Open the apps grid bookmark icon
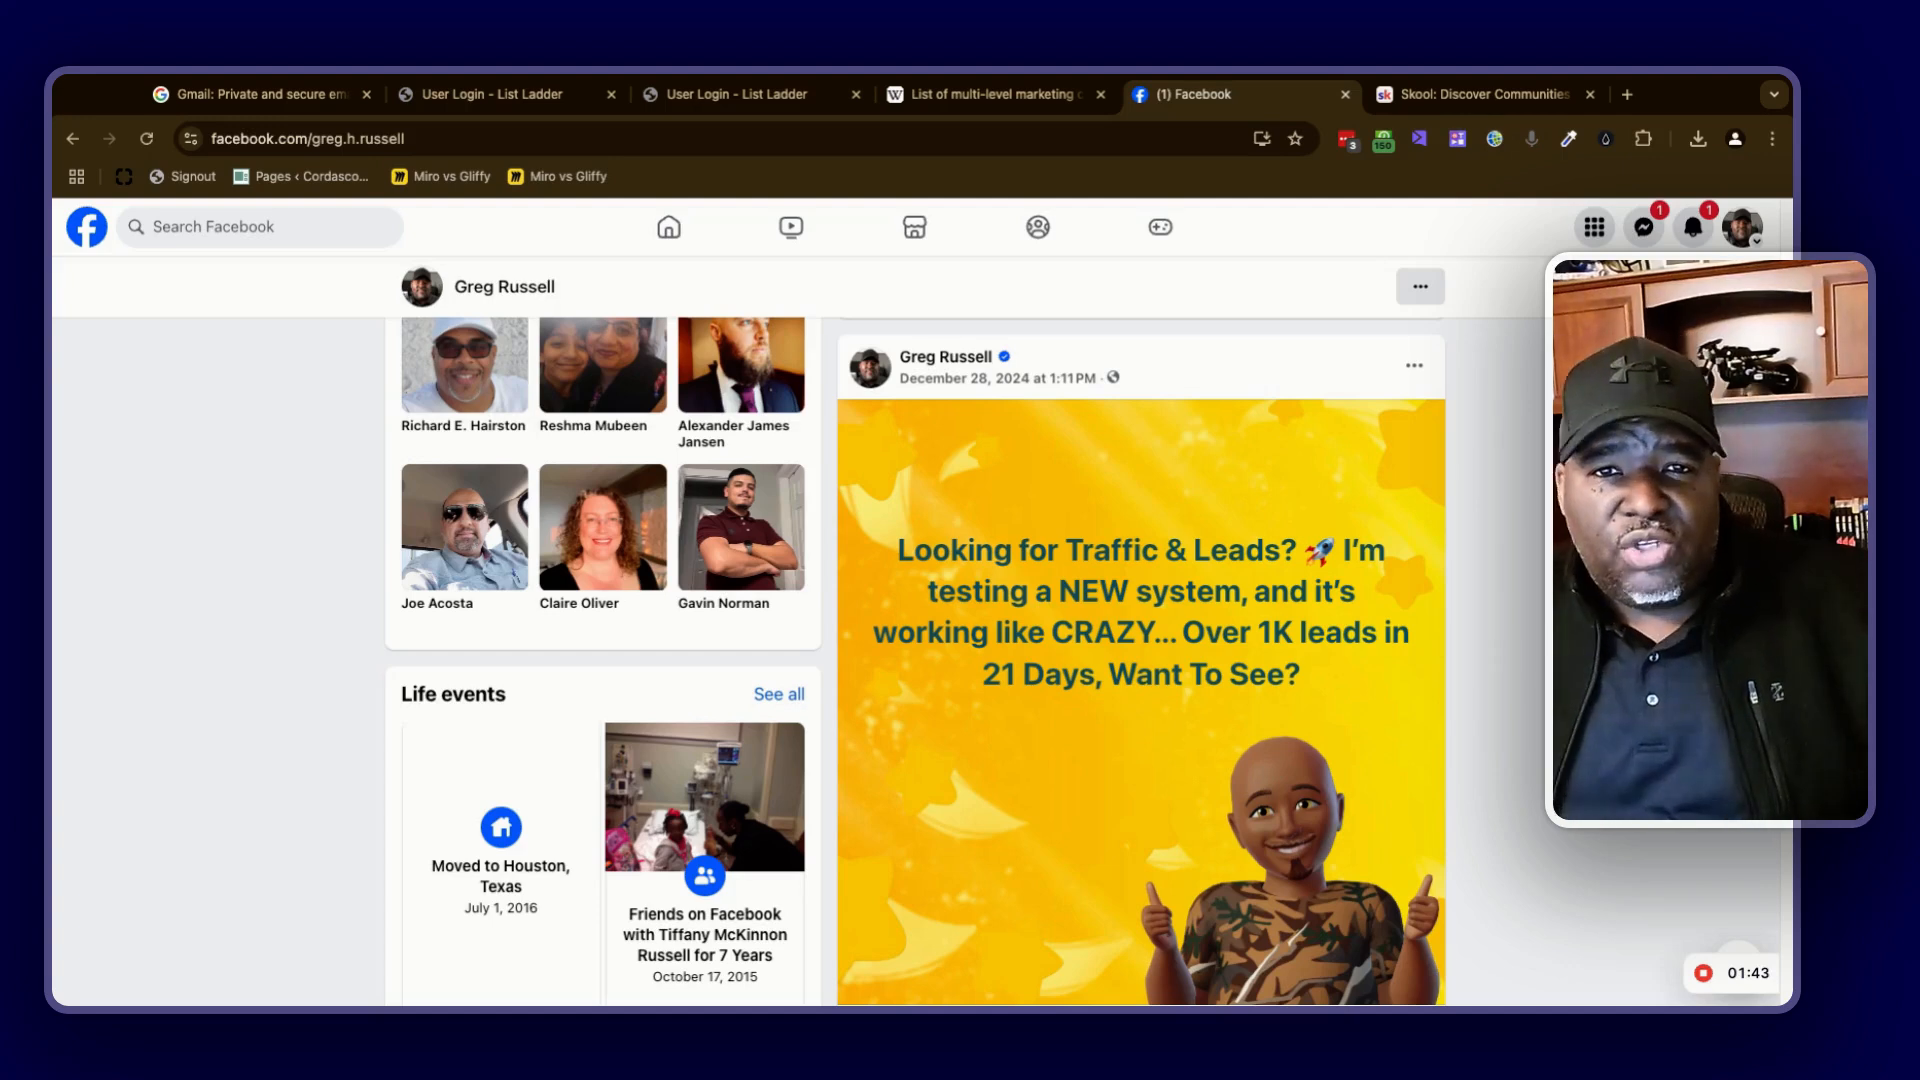 76,177
